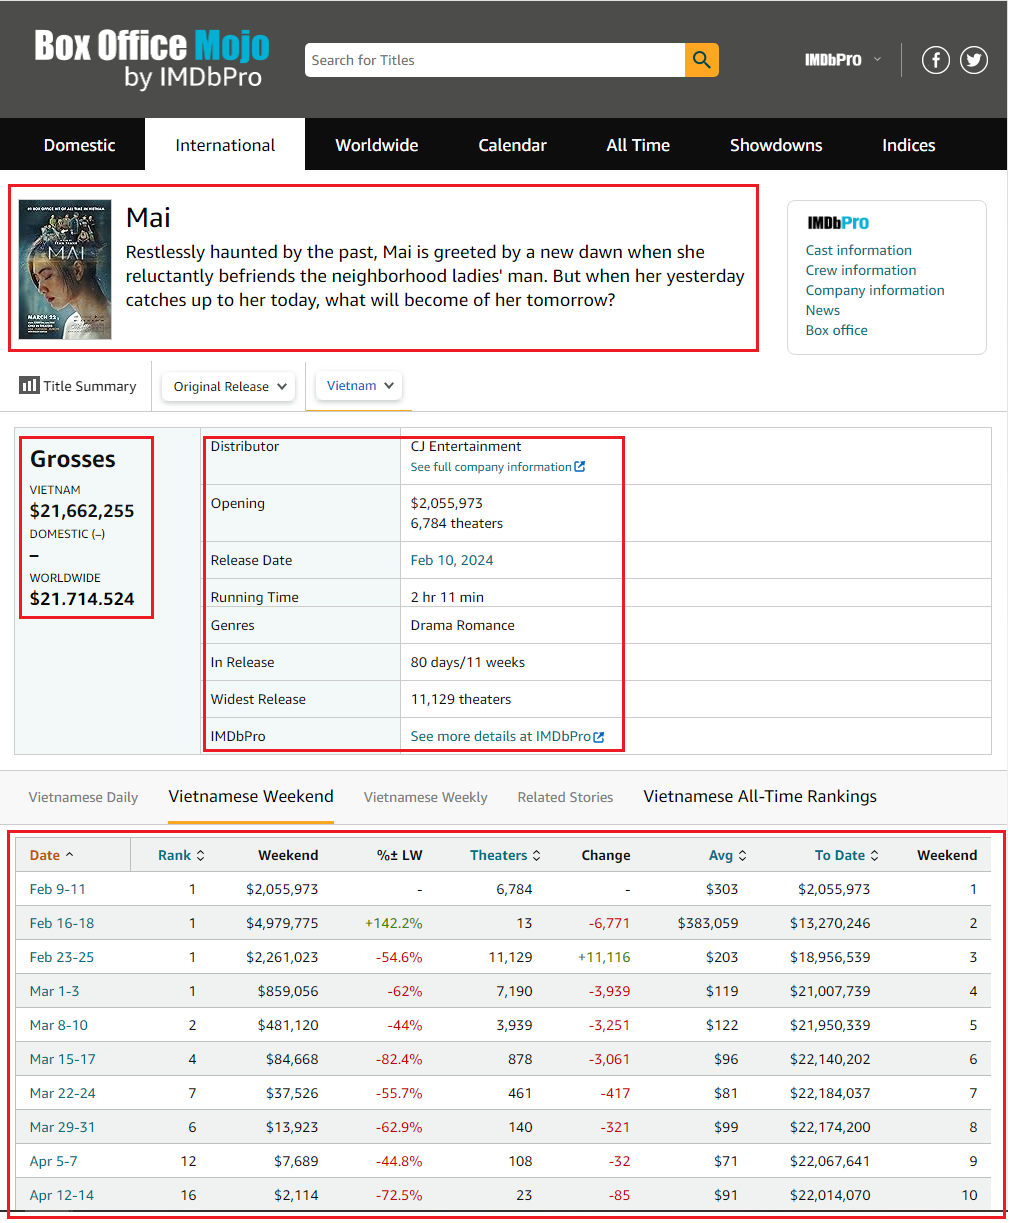
Task: Click the Search for Titles field
Action: click(x=495, y=60)
